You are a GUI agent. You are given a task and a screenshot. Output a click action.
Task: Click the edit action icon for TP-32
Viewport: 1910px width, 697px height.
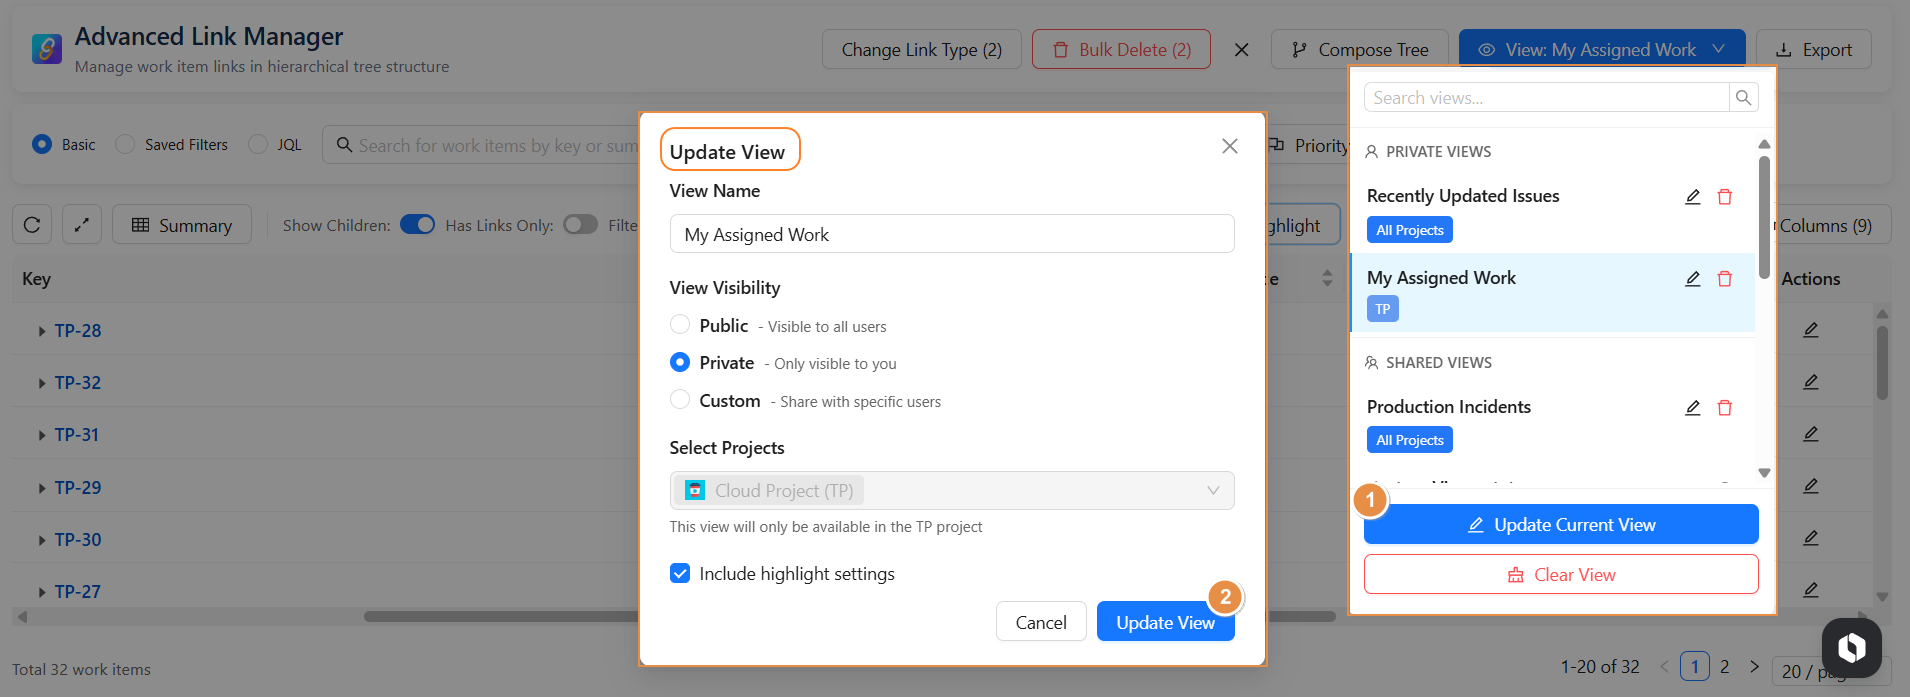[1811, 382]
